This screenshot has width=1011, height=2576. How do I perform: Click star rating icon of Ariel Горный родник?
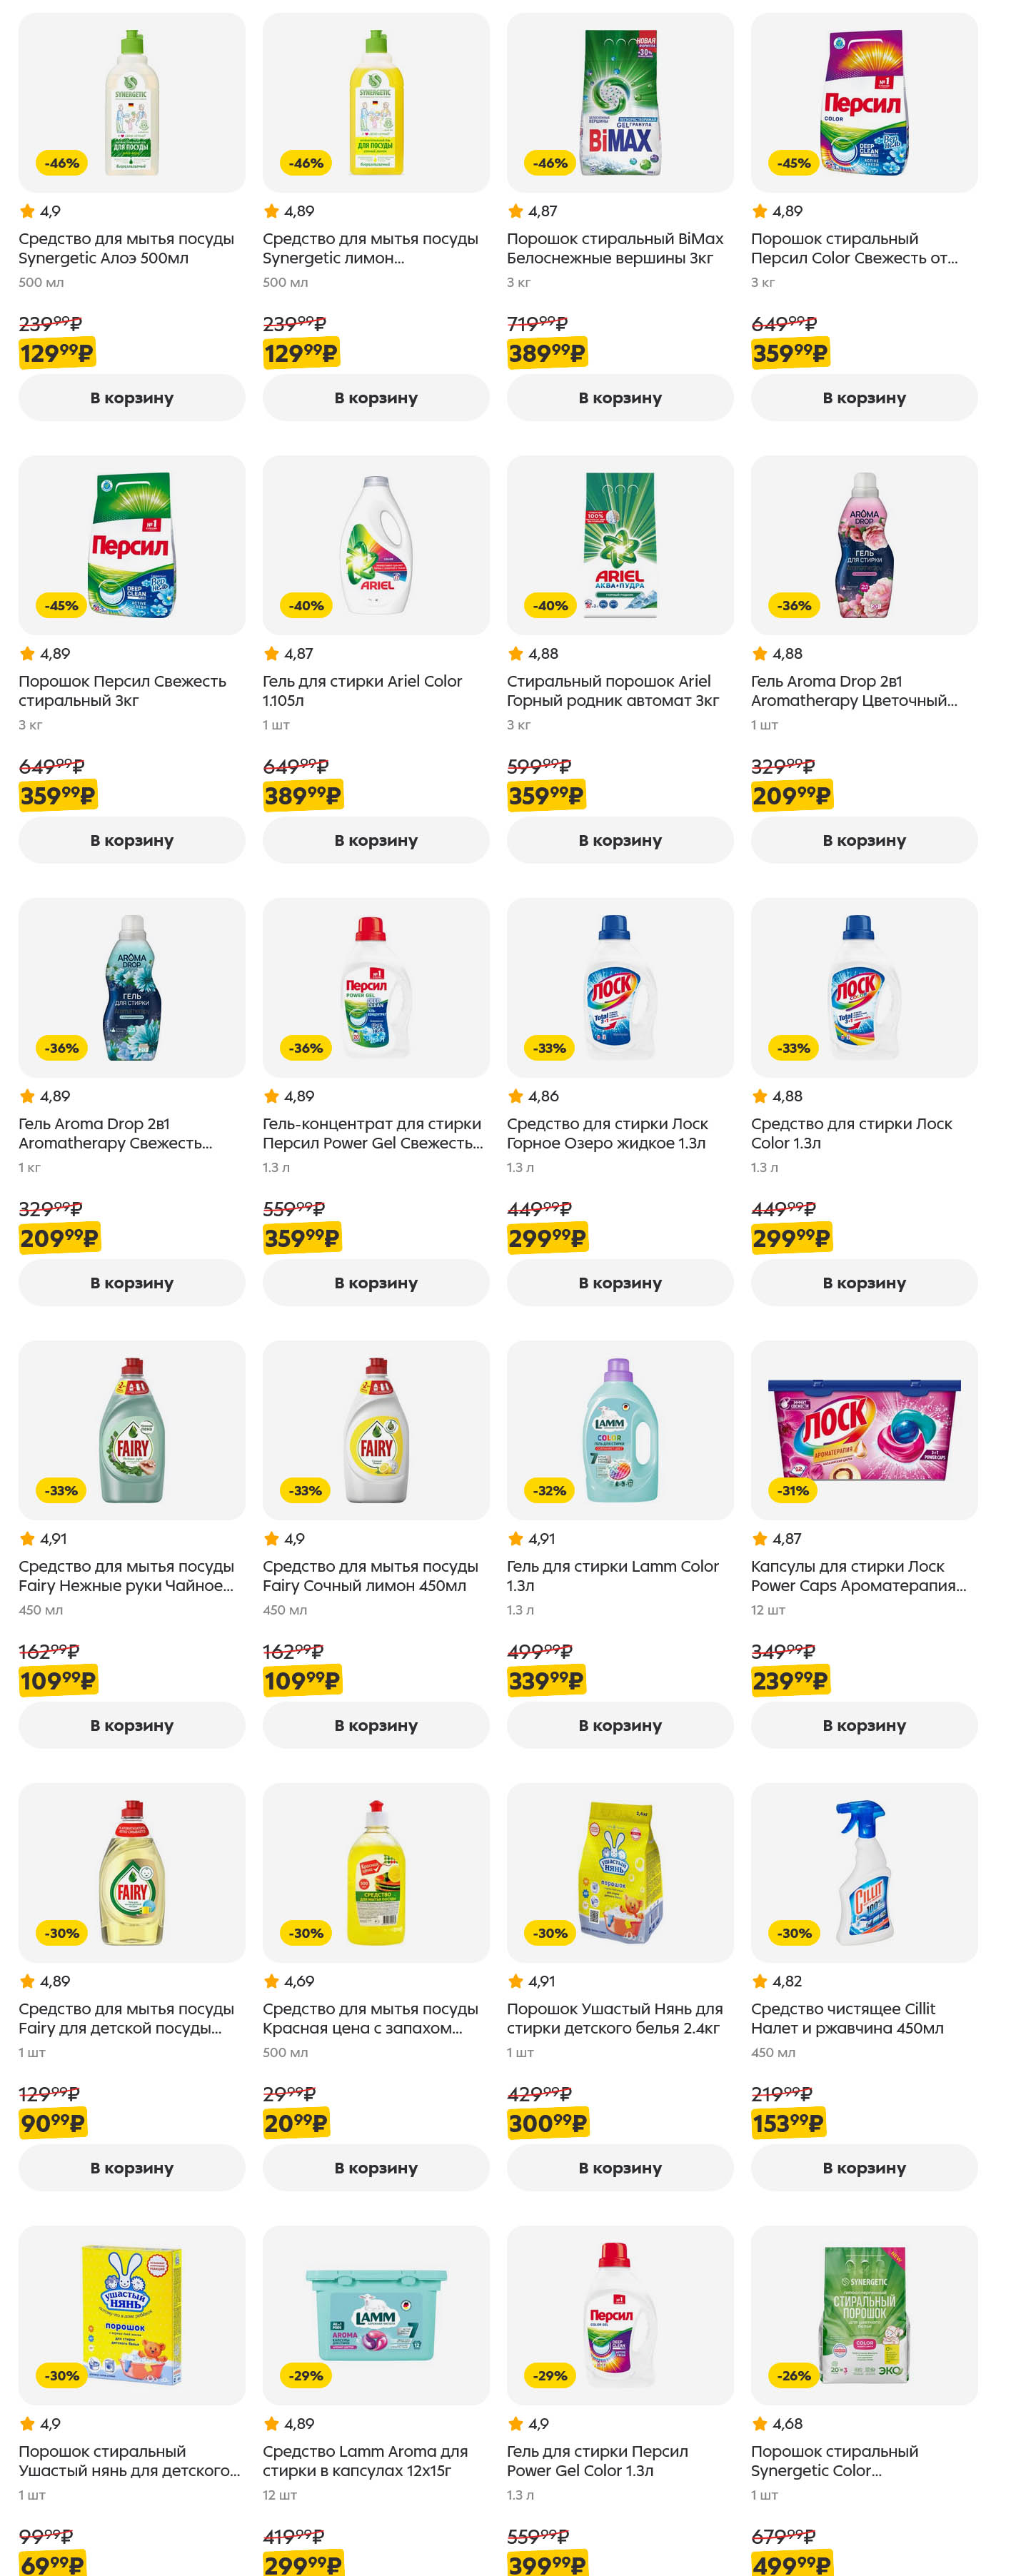(x=516, y=654)
